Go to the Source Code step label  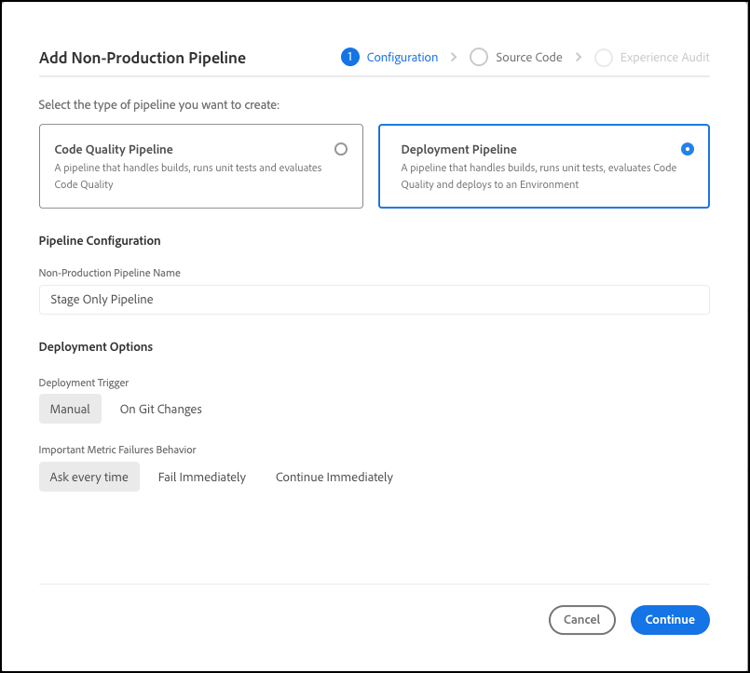(529, 57)
